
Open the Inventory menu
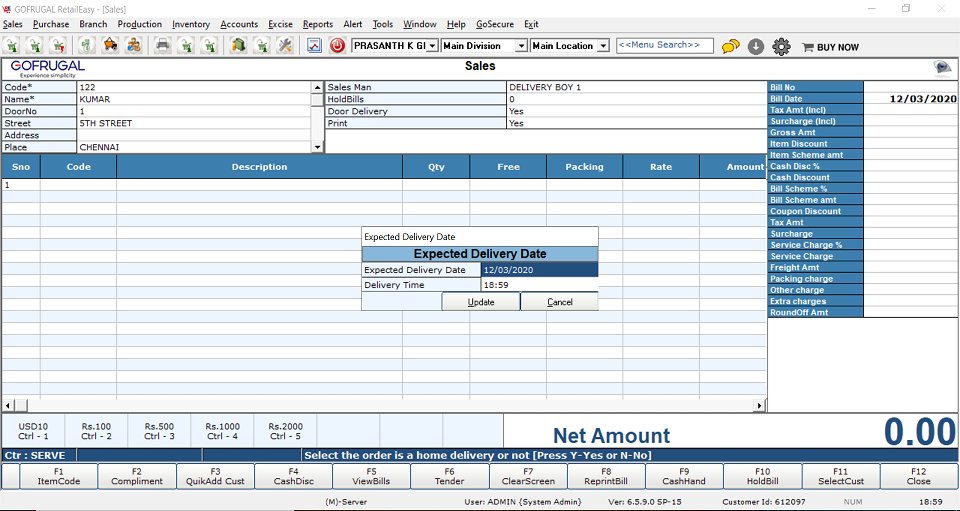(x=191, y=24)
